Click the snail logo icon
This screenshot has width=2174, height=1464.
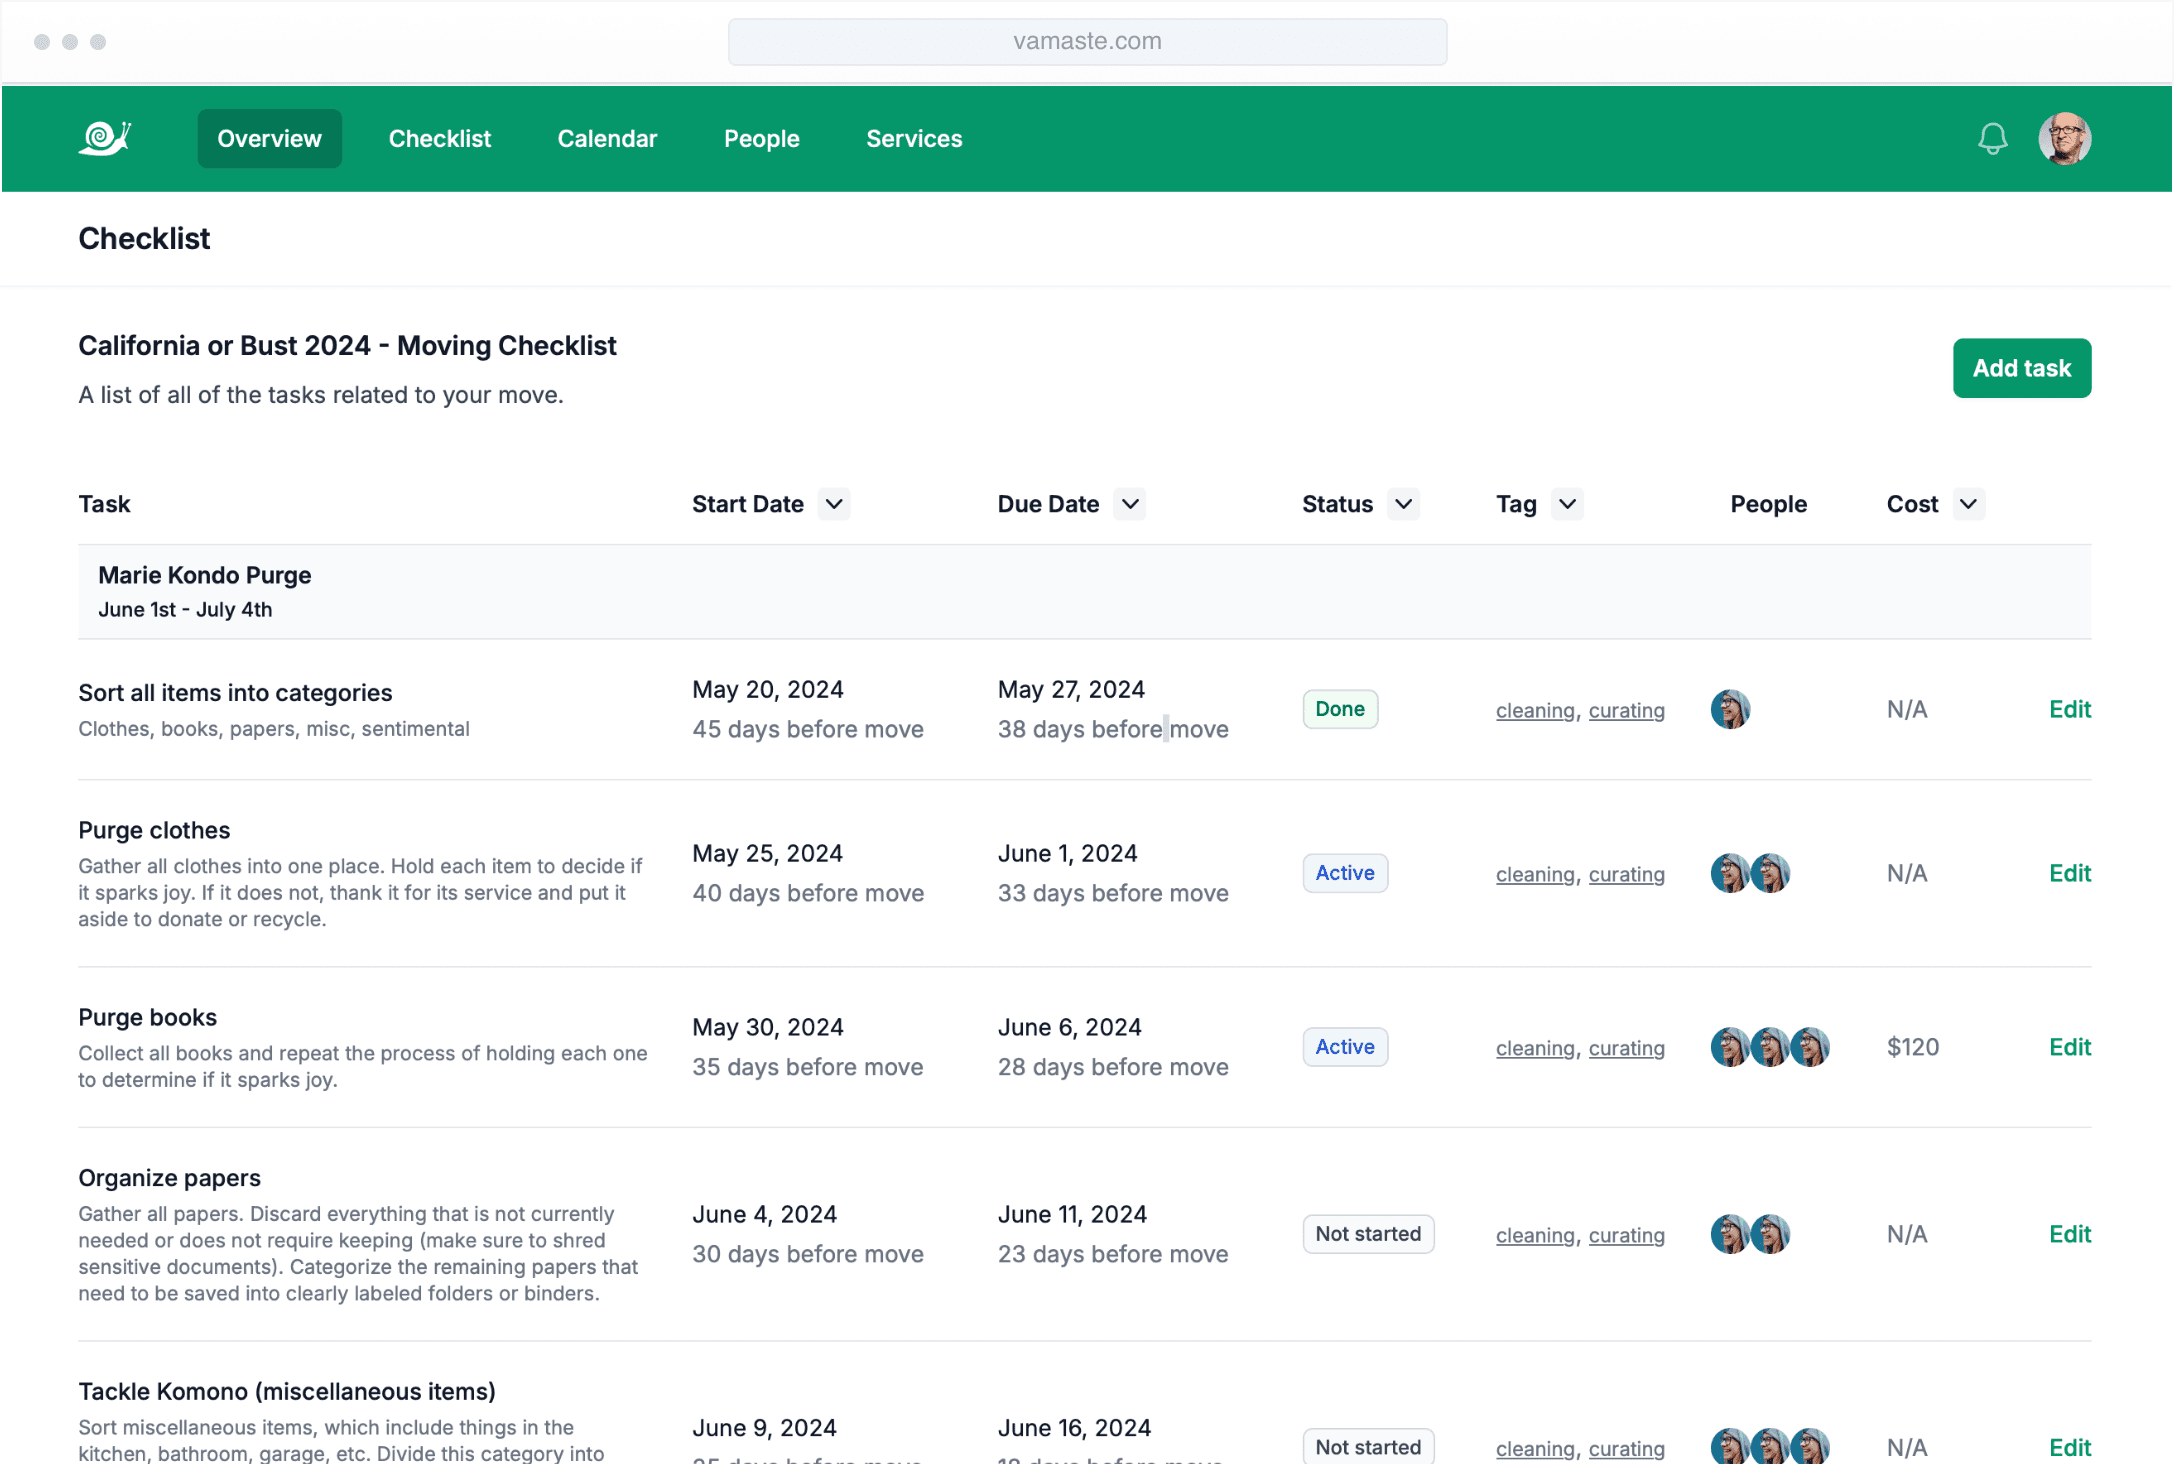click(105, 138)
